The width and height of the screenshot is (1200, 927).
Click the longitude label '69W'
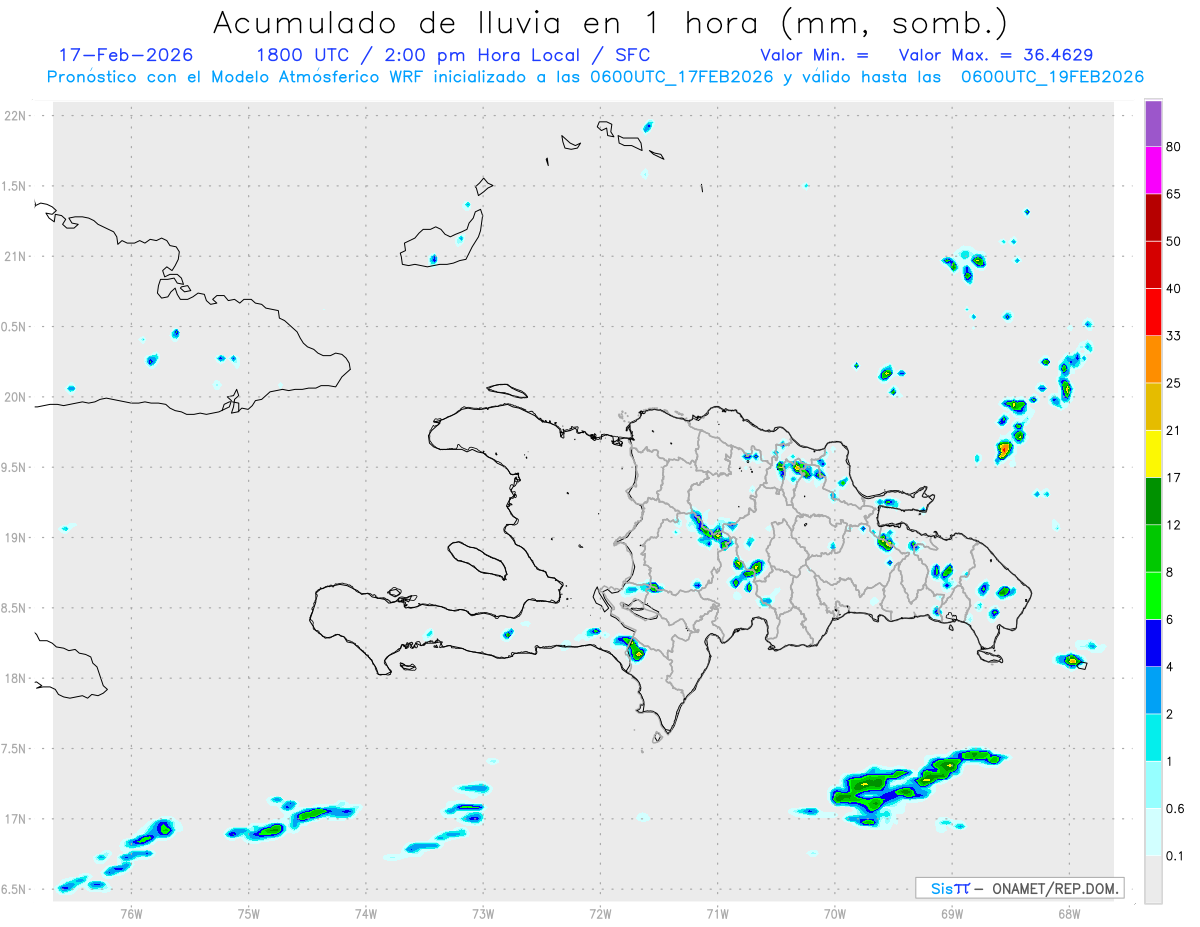pos(952,912)
